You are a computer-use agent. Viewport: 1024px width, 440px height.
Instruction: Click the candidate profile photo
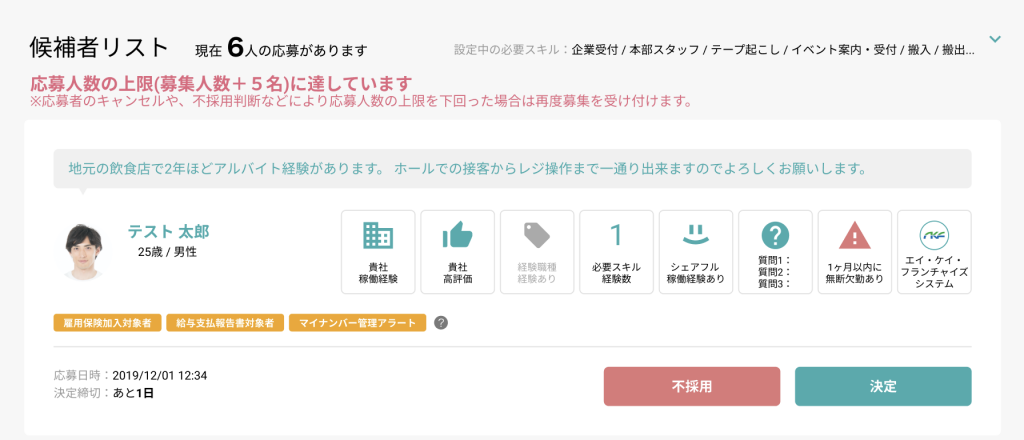[84, 253]
